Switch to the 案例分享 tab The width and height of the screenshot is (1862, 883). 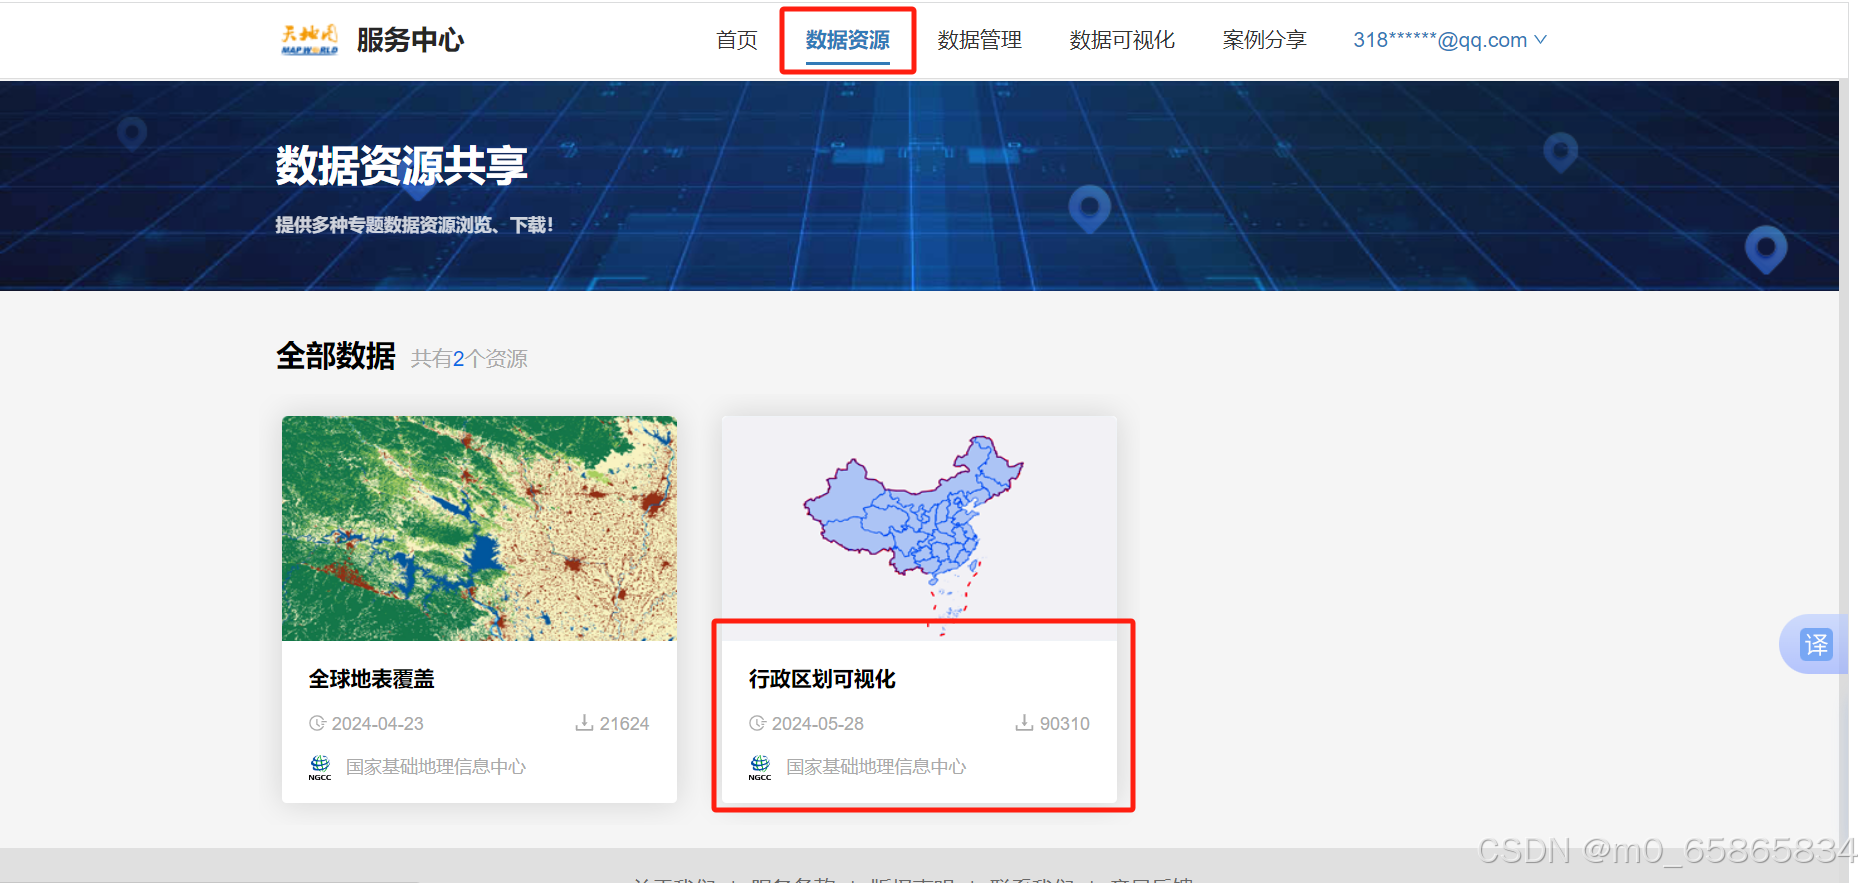[1265, 40]
